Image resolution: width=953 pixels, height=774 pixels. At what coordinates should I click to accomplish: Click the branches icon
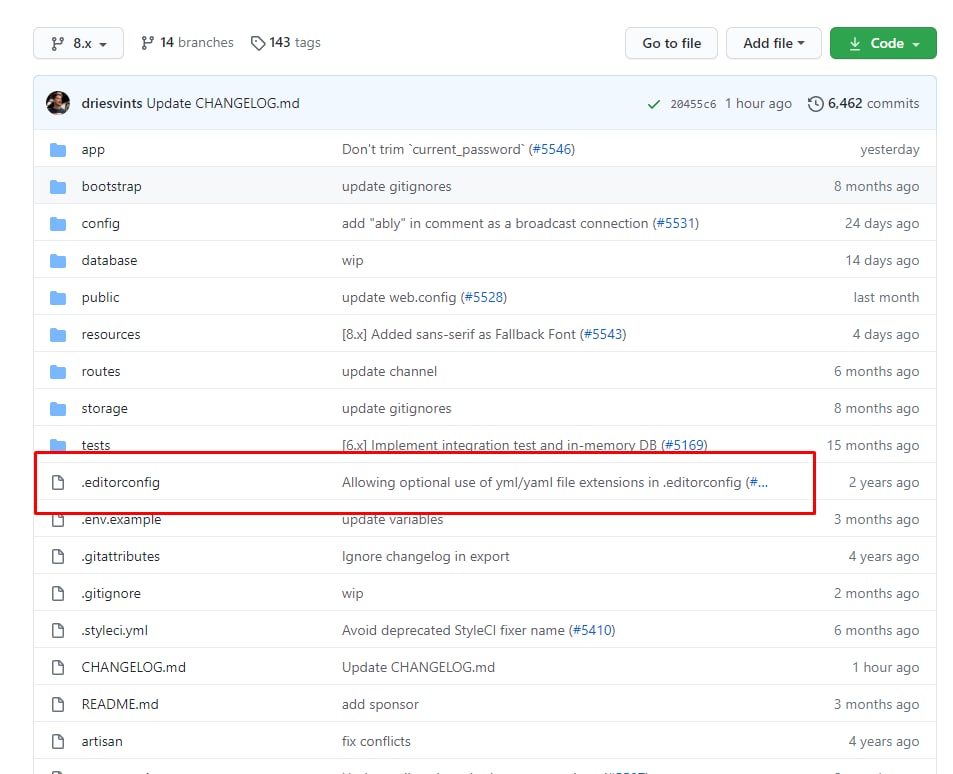pos(148,43)
